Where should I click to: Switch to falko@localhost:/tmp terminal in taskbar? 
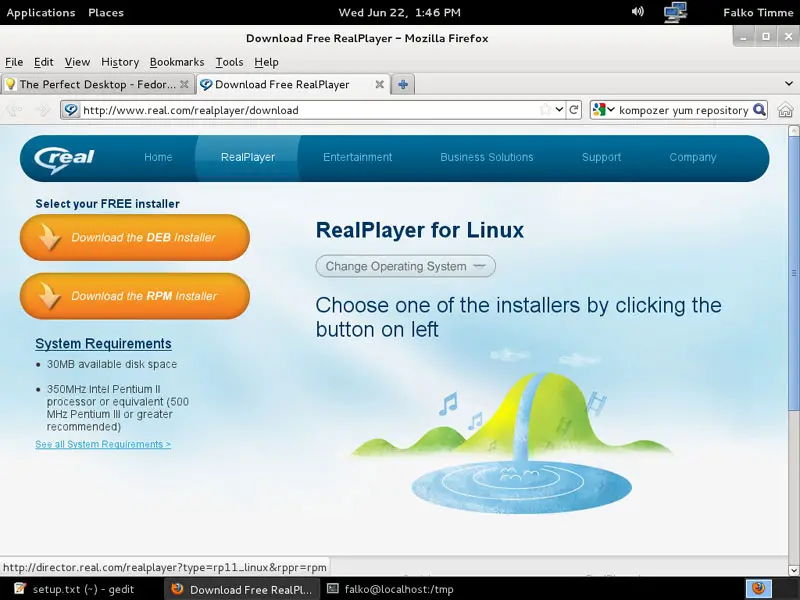click(x=391, y=589)
